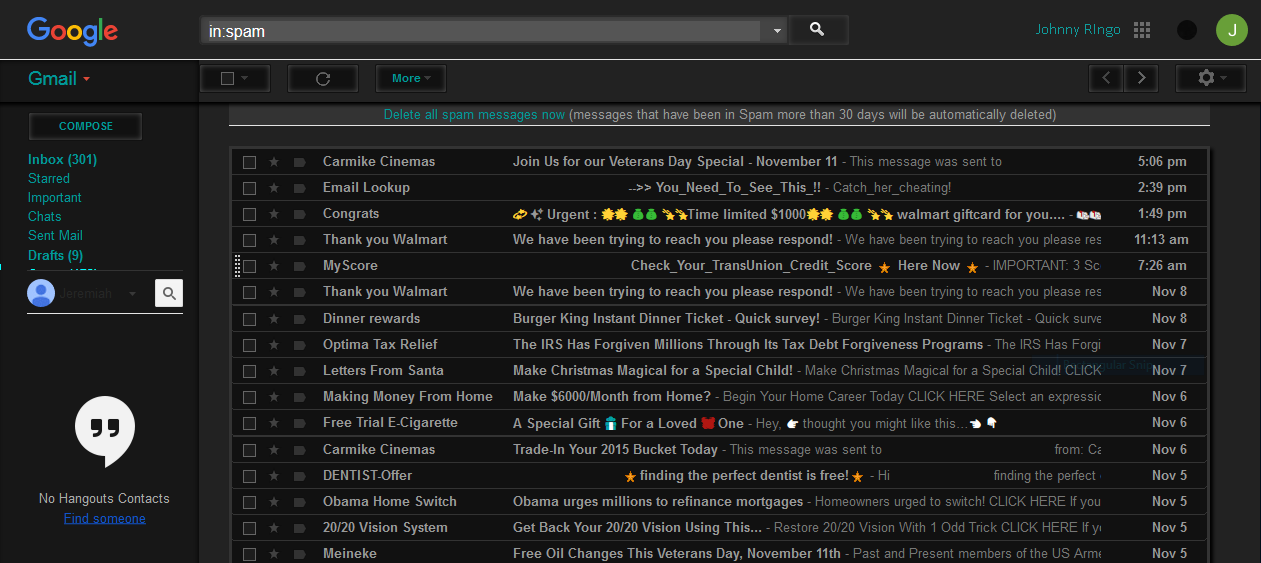The height and width of the screenshot is (563, 1261).
Task: Click the Find someone link
Action: (x=105, y=518)
